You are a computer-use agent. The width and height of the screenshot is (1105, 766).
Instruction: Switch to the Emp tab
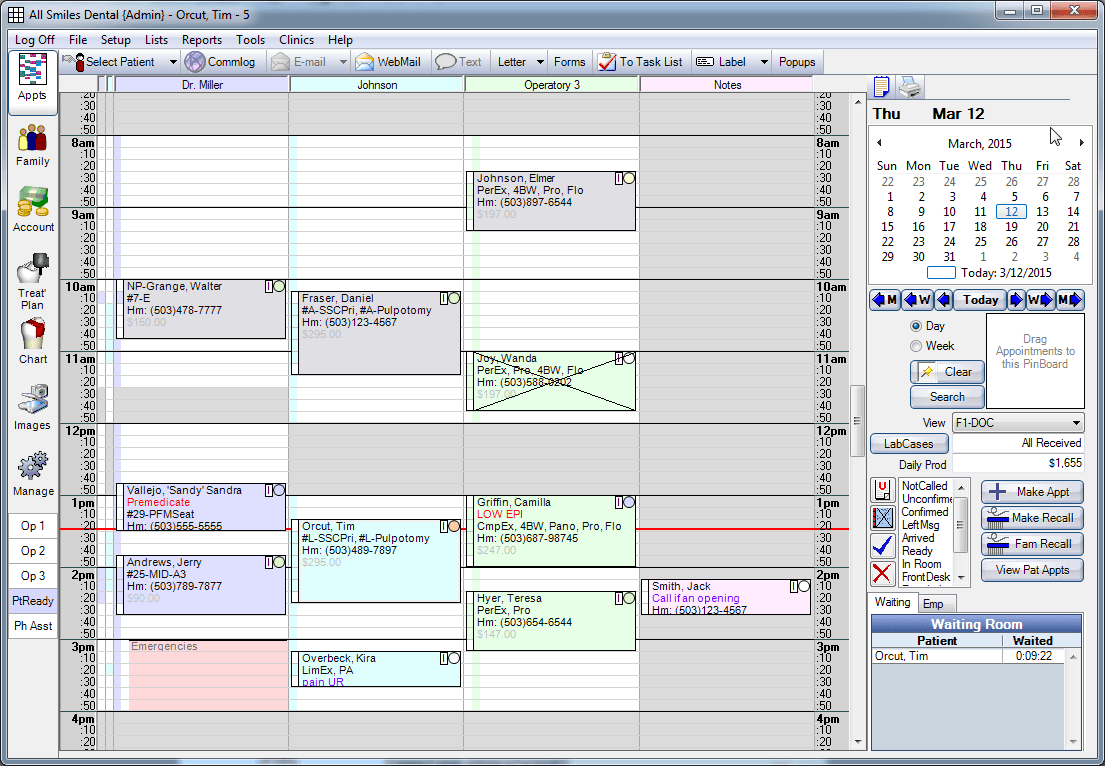pyautogui.click(x=932, y=603)
